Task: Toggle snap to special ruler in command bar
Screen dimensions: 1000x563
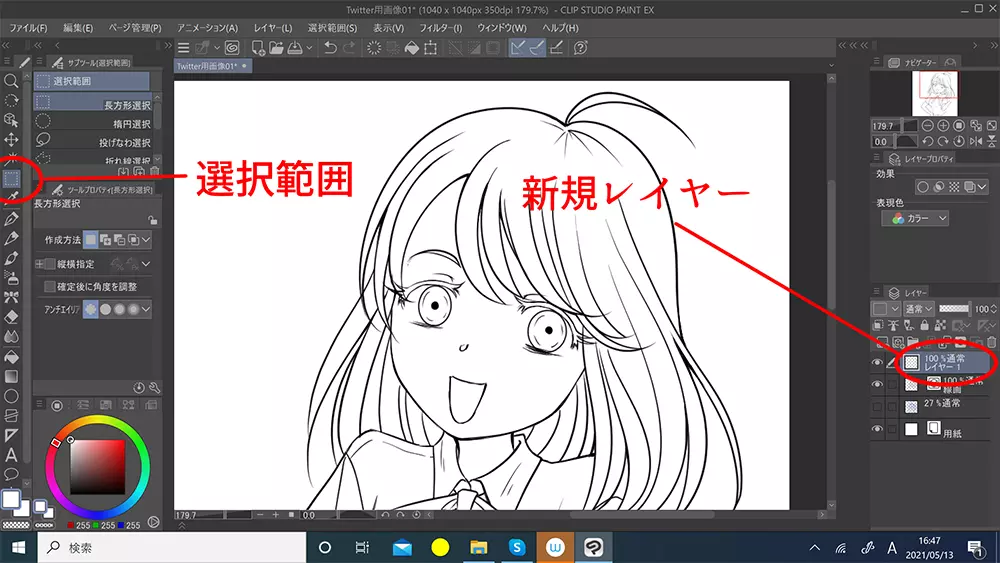Action: [x=537, y=48]
